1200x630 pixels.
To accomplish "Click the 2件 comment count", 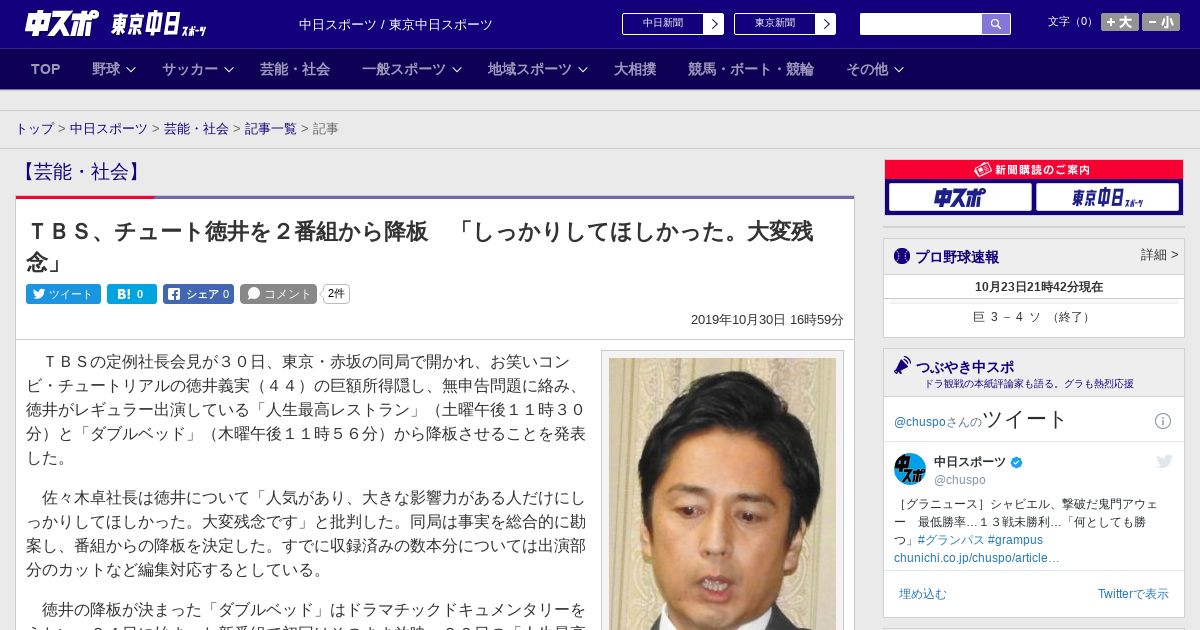I will pyautogui.click(x=336, y=294).
